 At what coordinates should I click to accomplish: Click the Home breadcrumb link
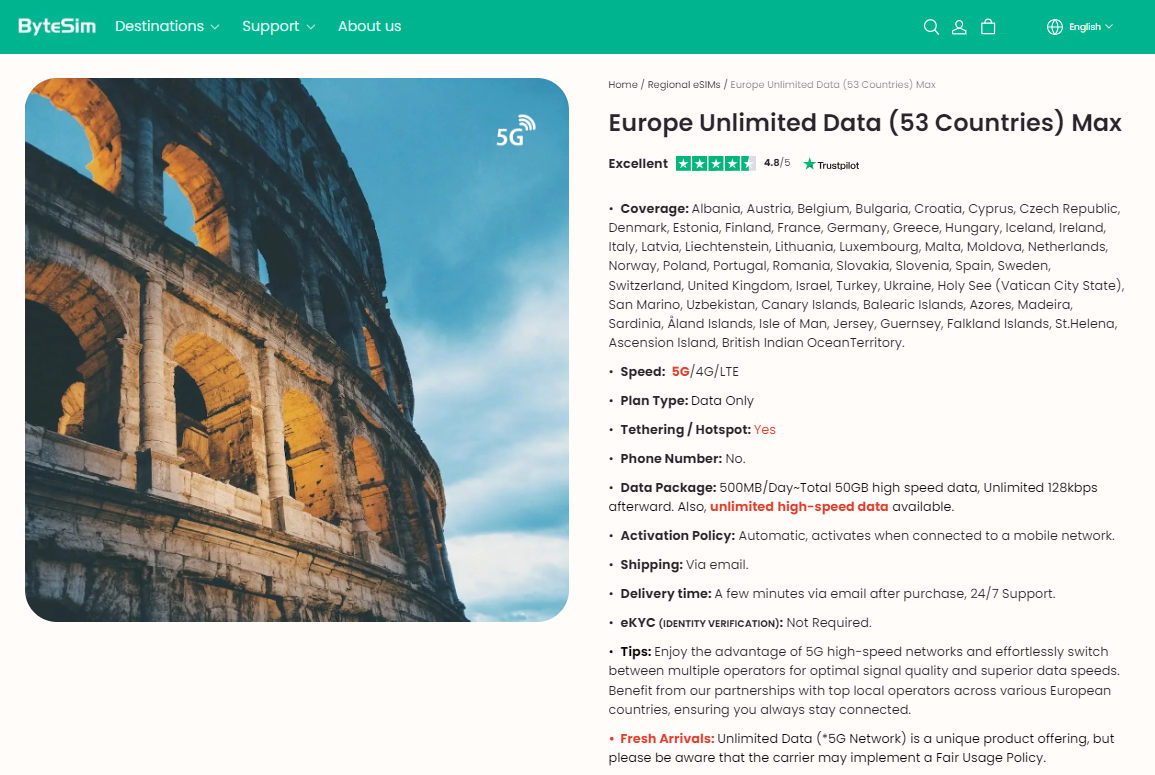coord(622,85)
